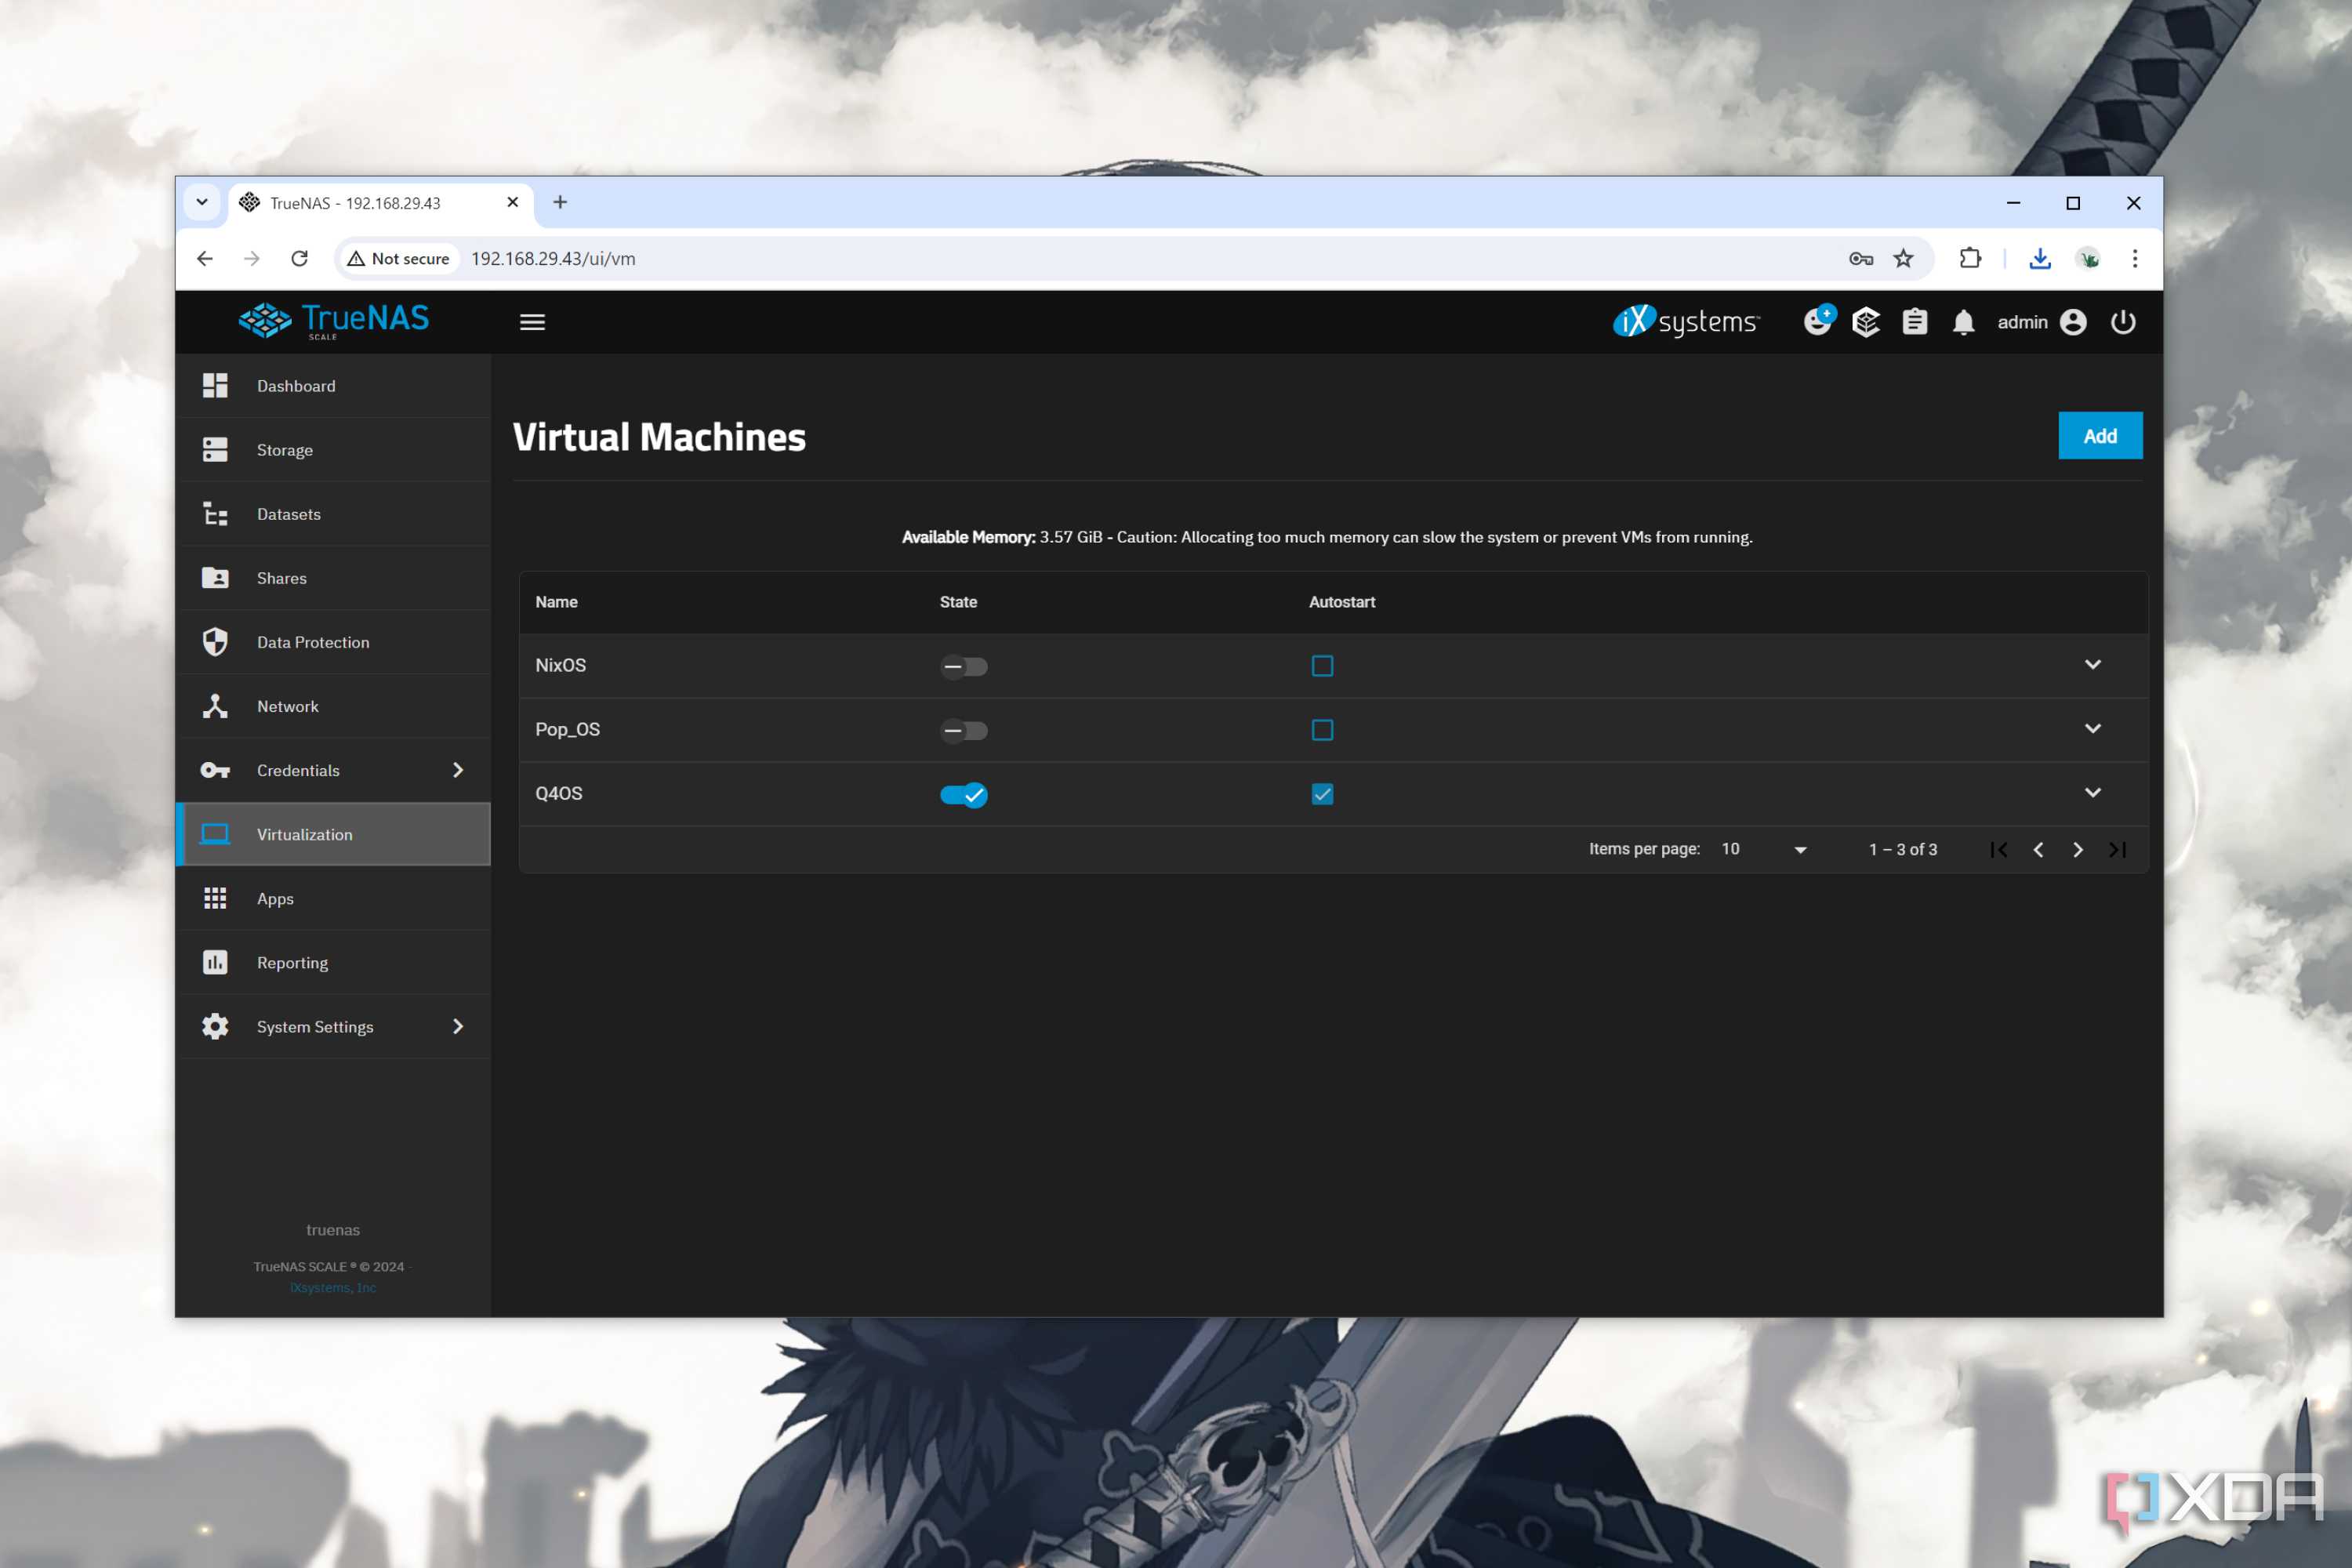This screenshot has width=2352, height=1568.
Task: Go to last page of results
Action: click(x=2117, y=850)
